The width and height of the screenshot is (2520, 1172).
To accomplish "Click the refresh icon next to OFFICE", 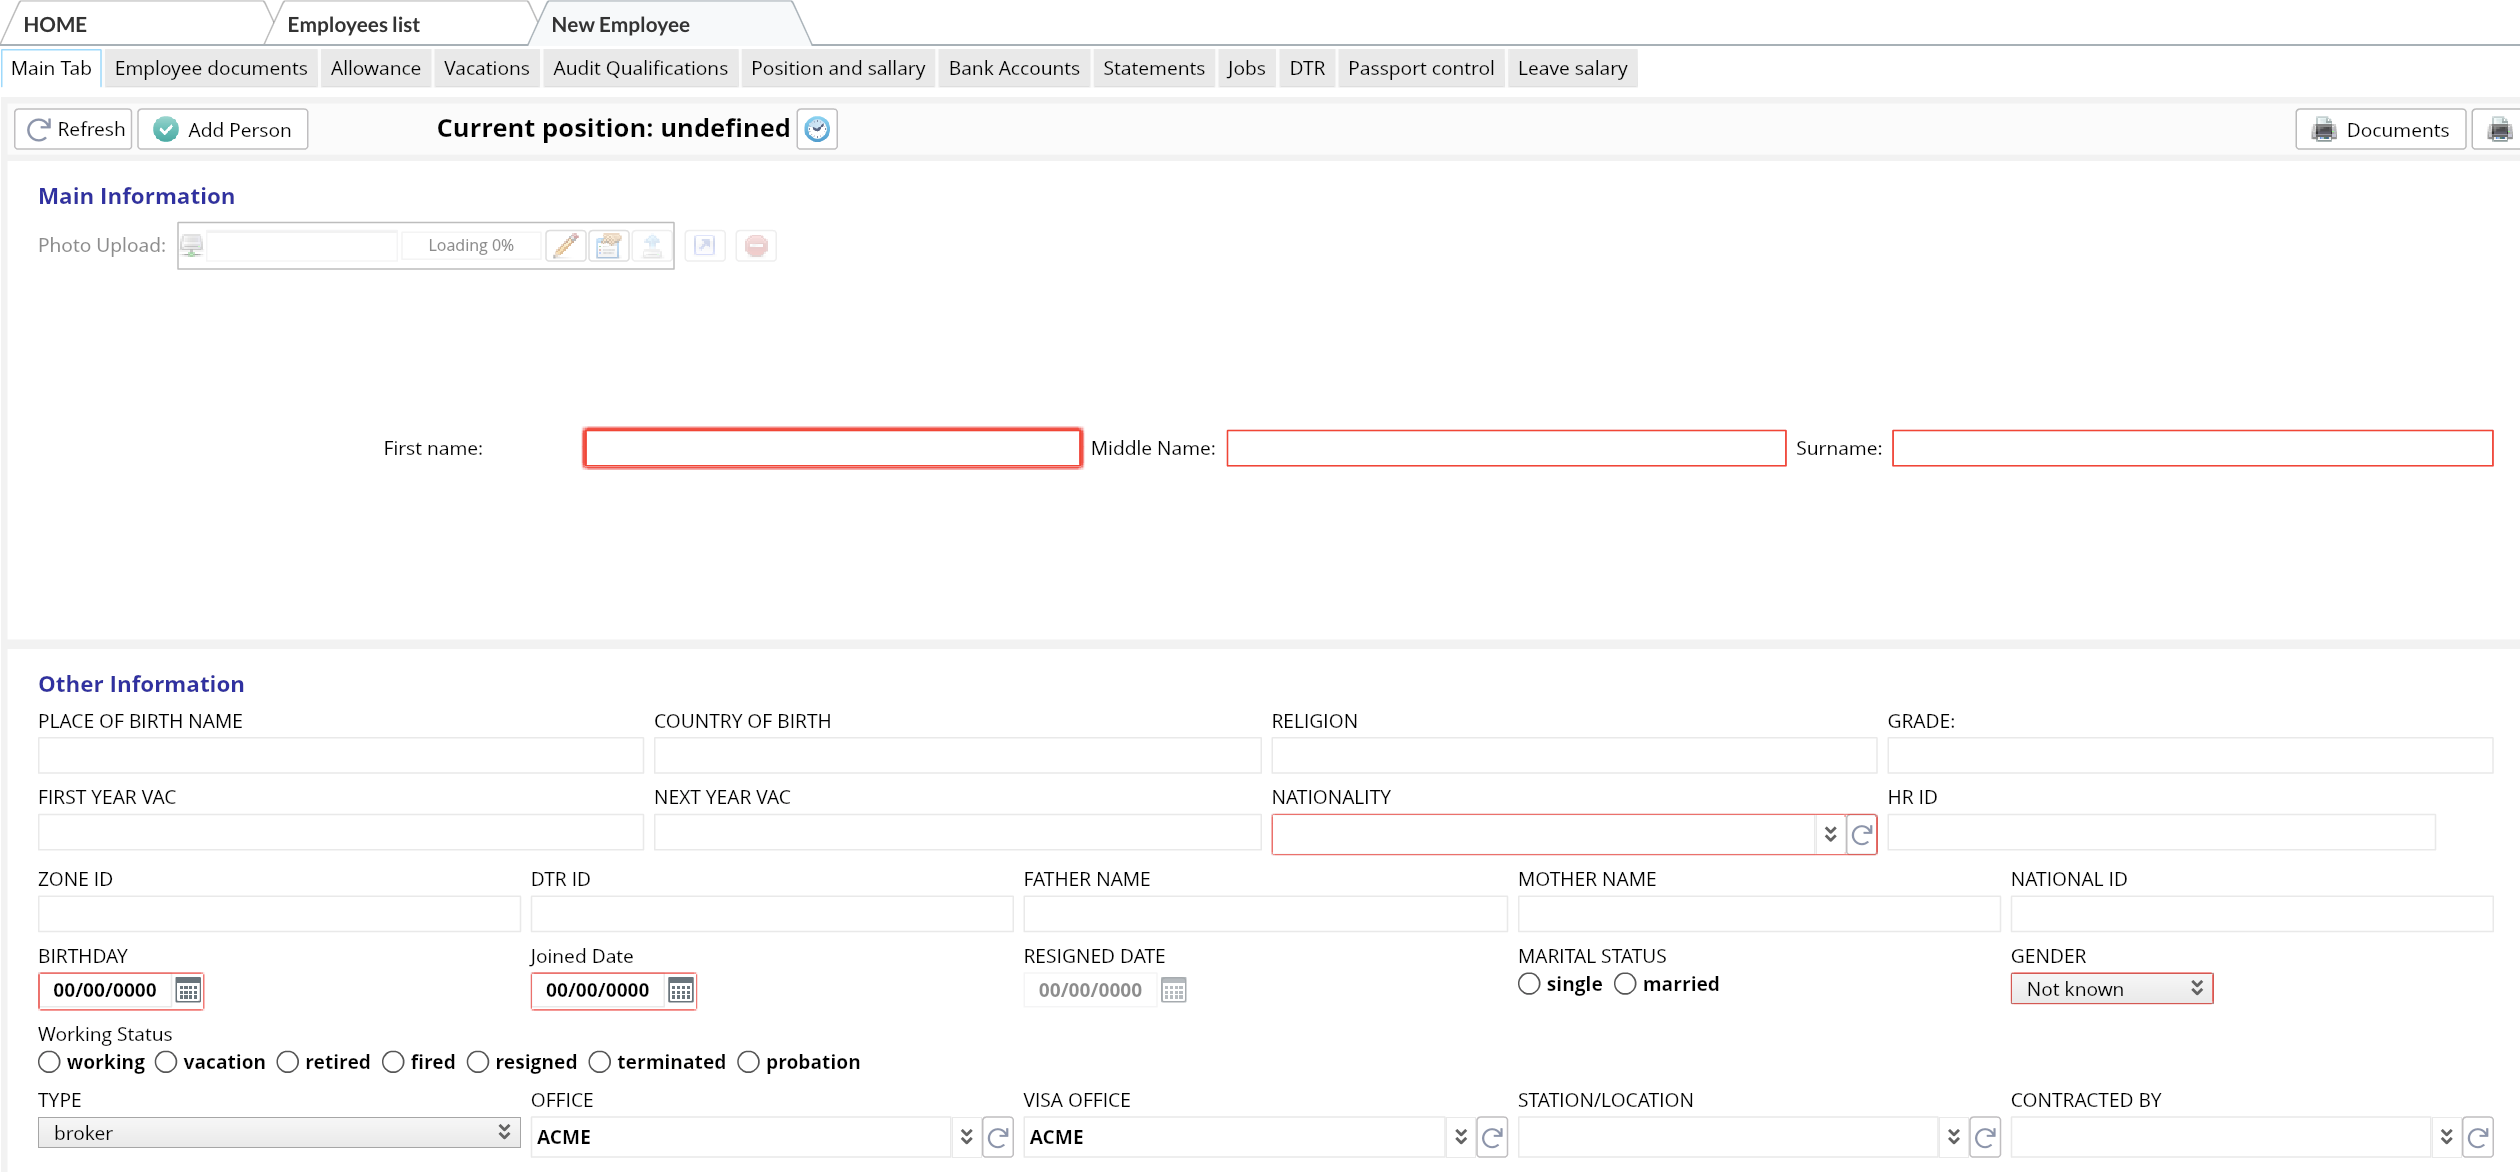I will click(x=997, y=1137).
